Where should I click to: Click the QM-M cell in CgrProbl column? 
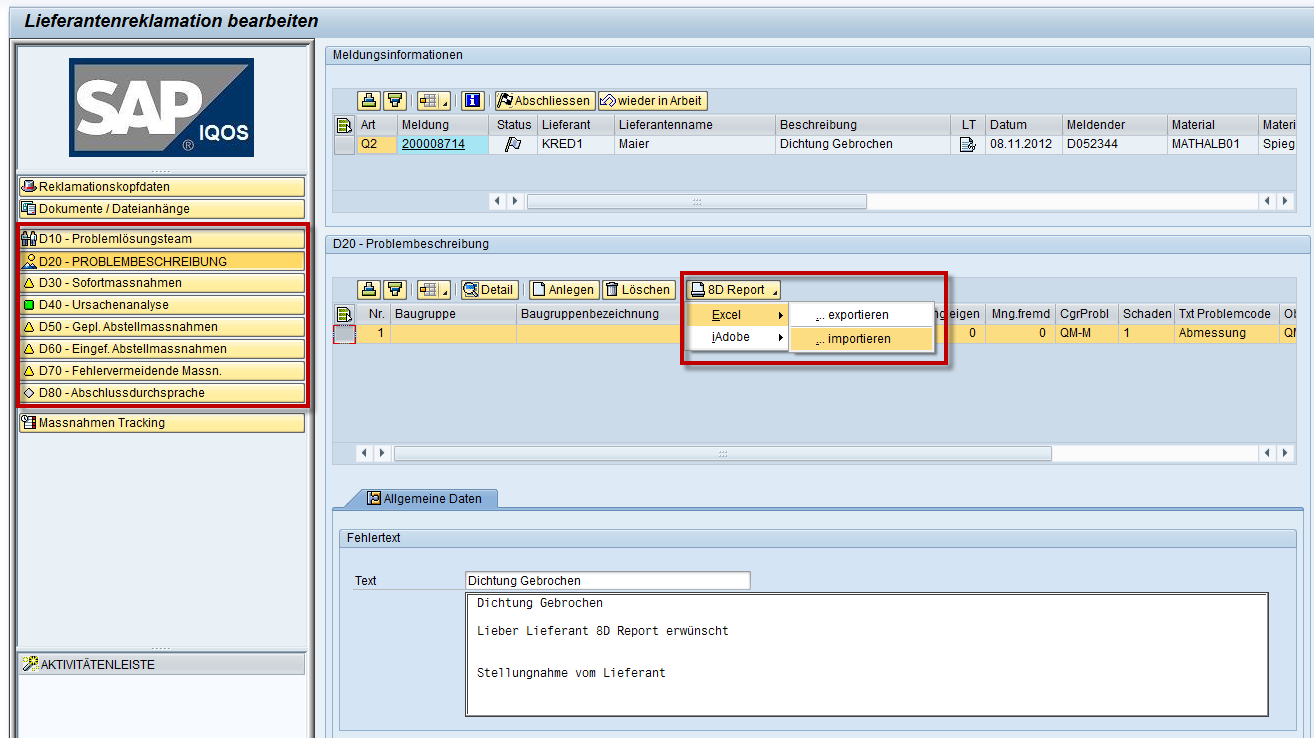click(x=1087, y=333)
